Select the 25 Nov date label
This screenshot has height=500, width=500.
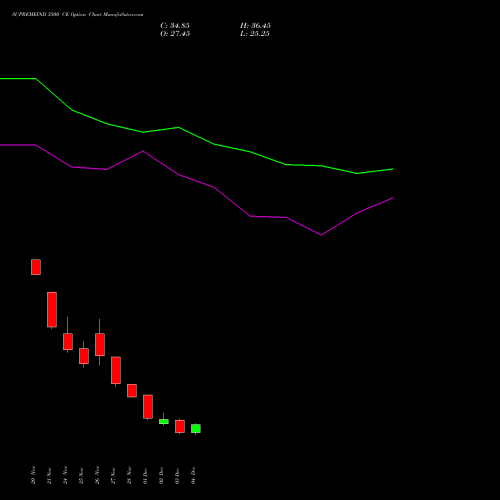tap(81, 475)
